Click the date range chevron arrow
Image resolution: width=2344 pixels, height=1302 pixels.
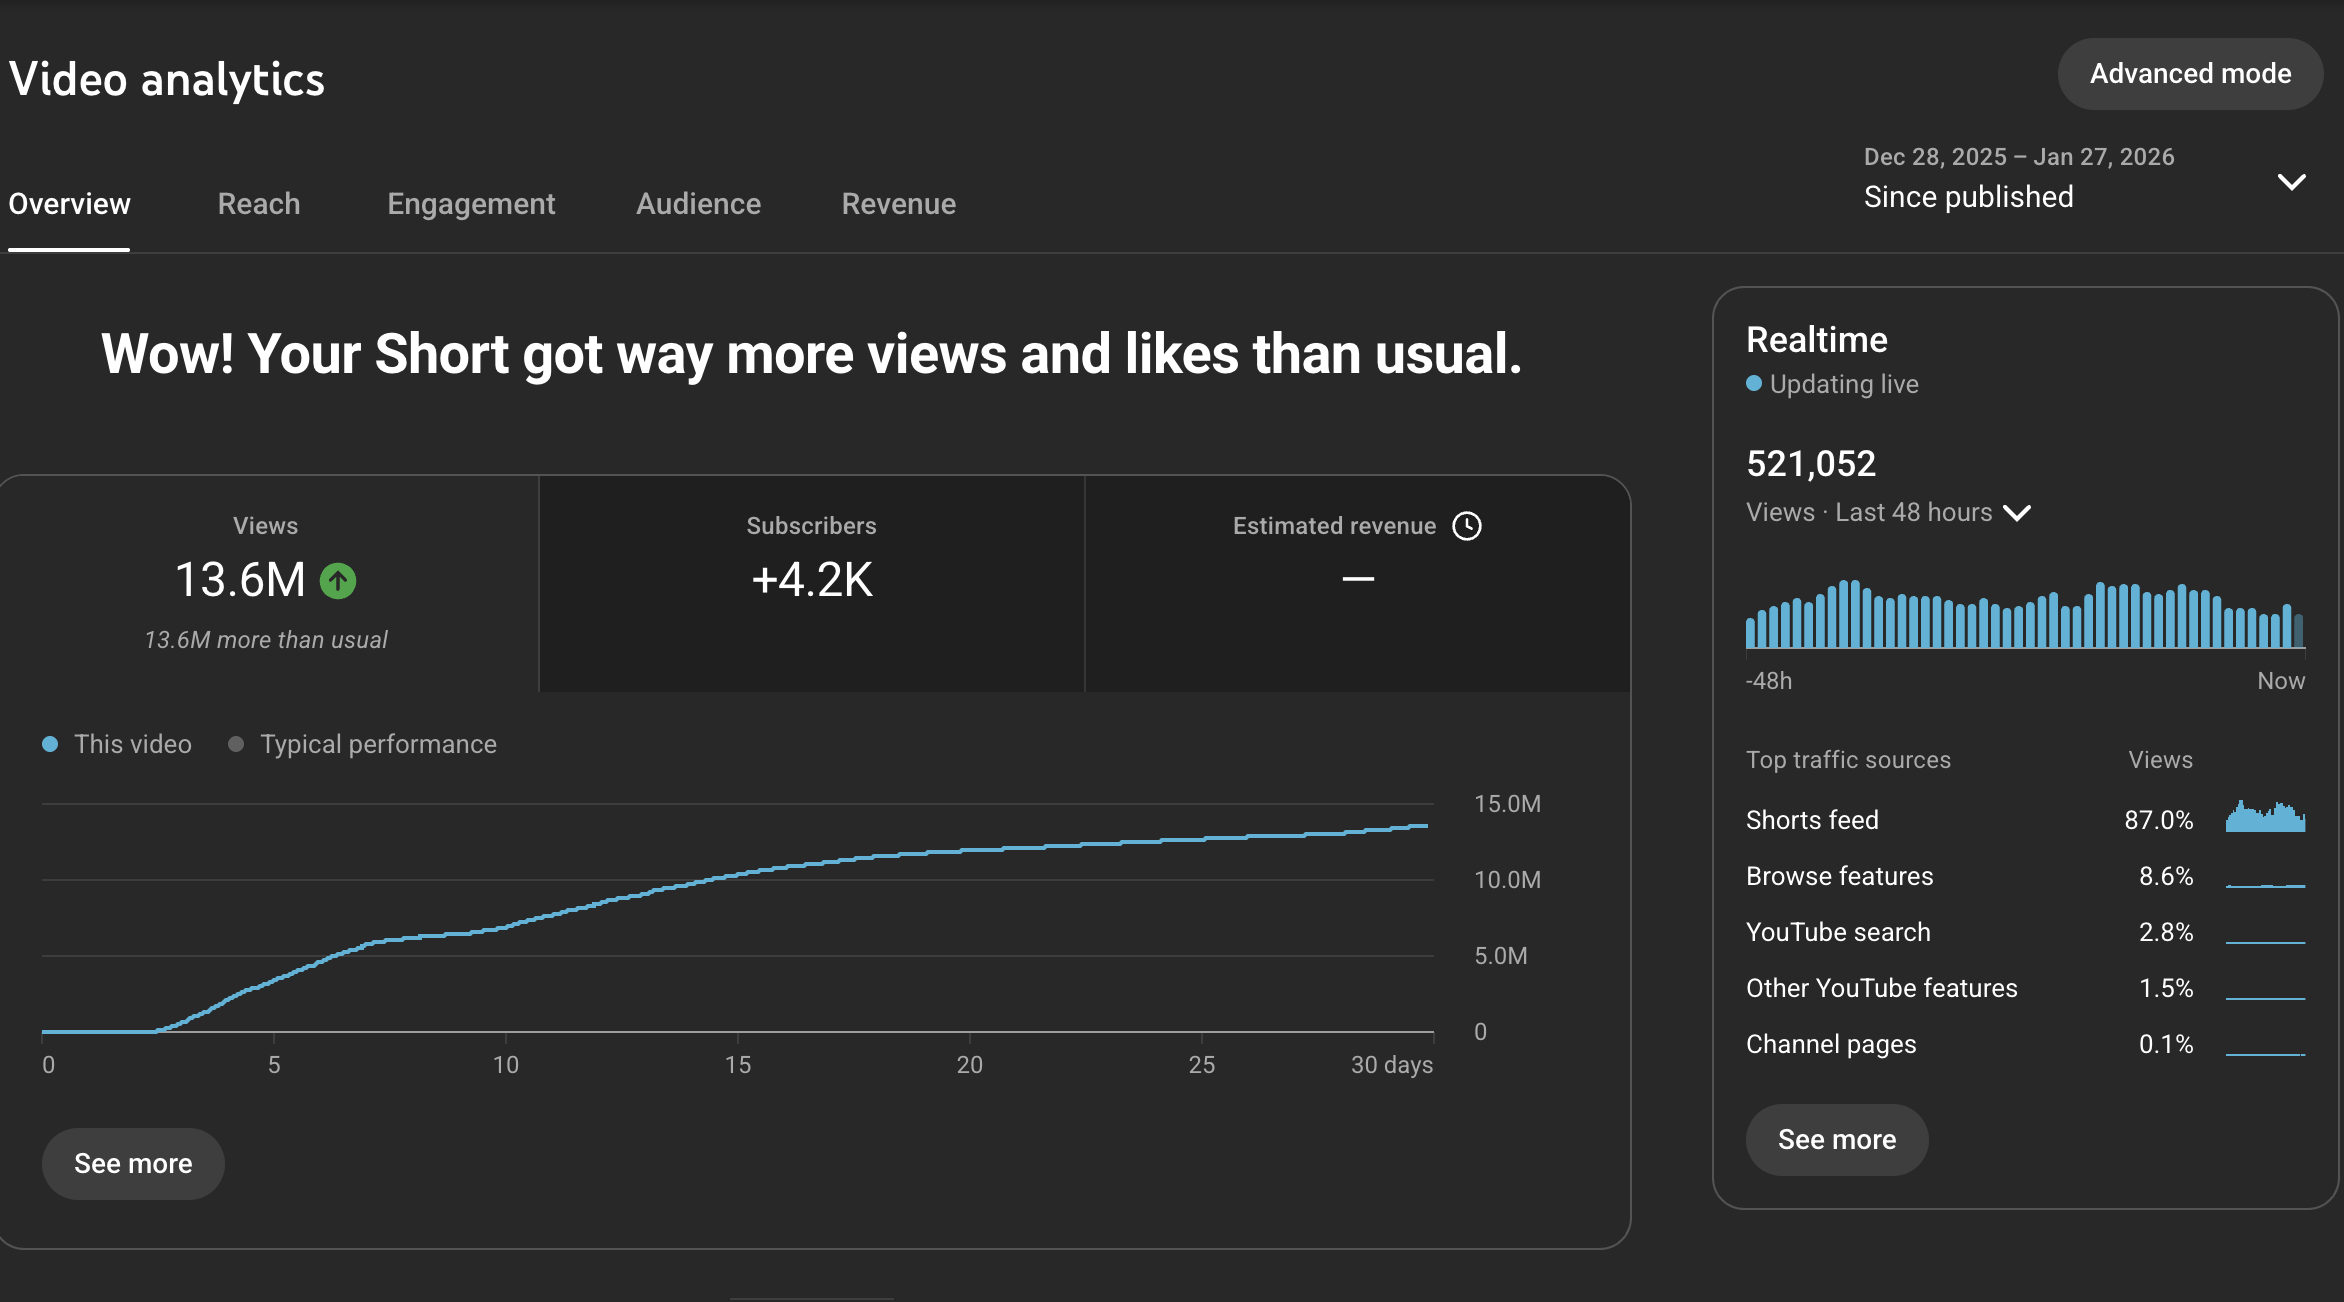(x=2291, y=181)
